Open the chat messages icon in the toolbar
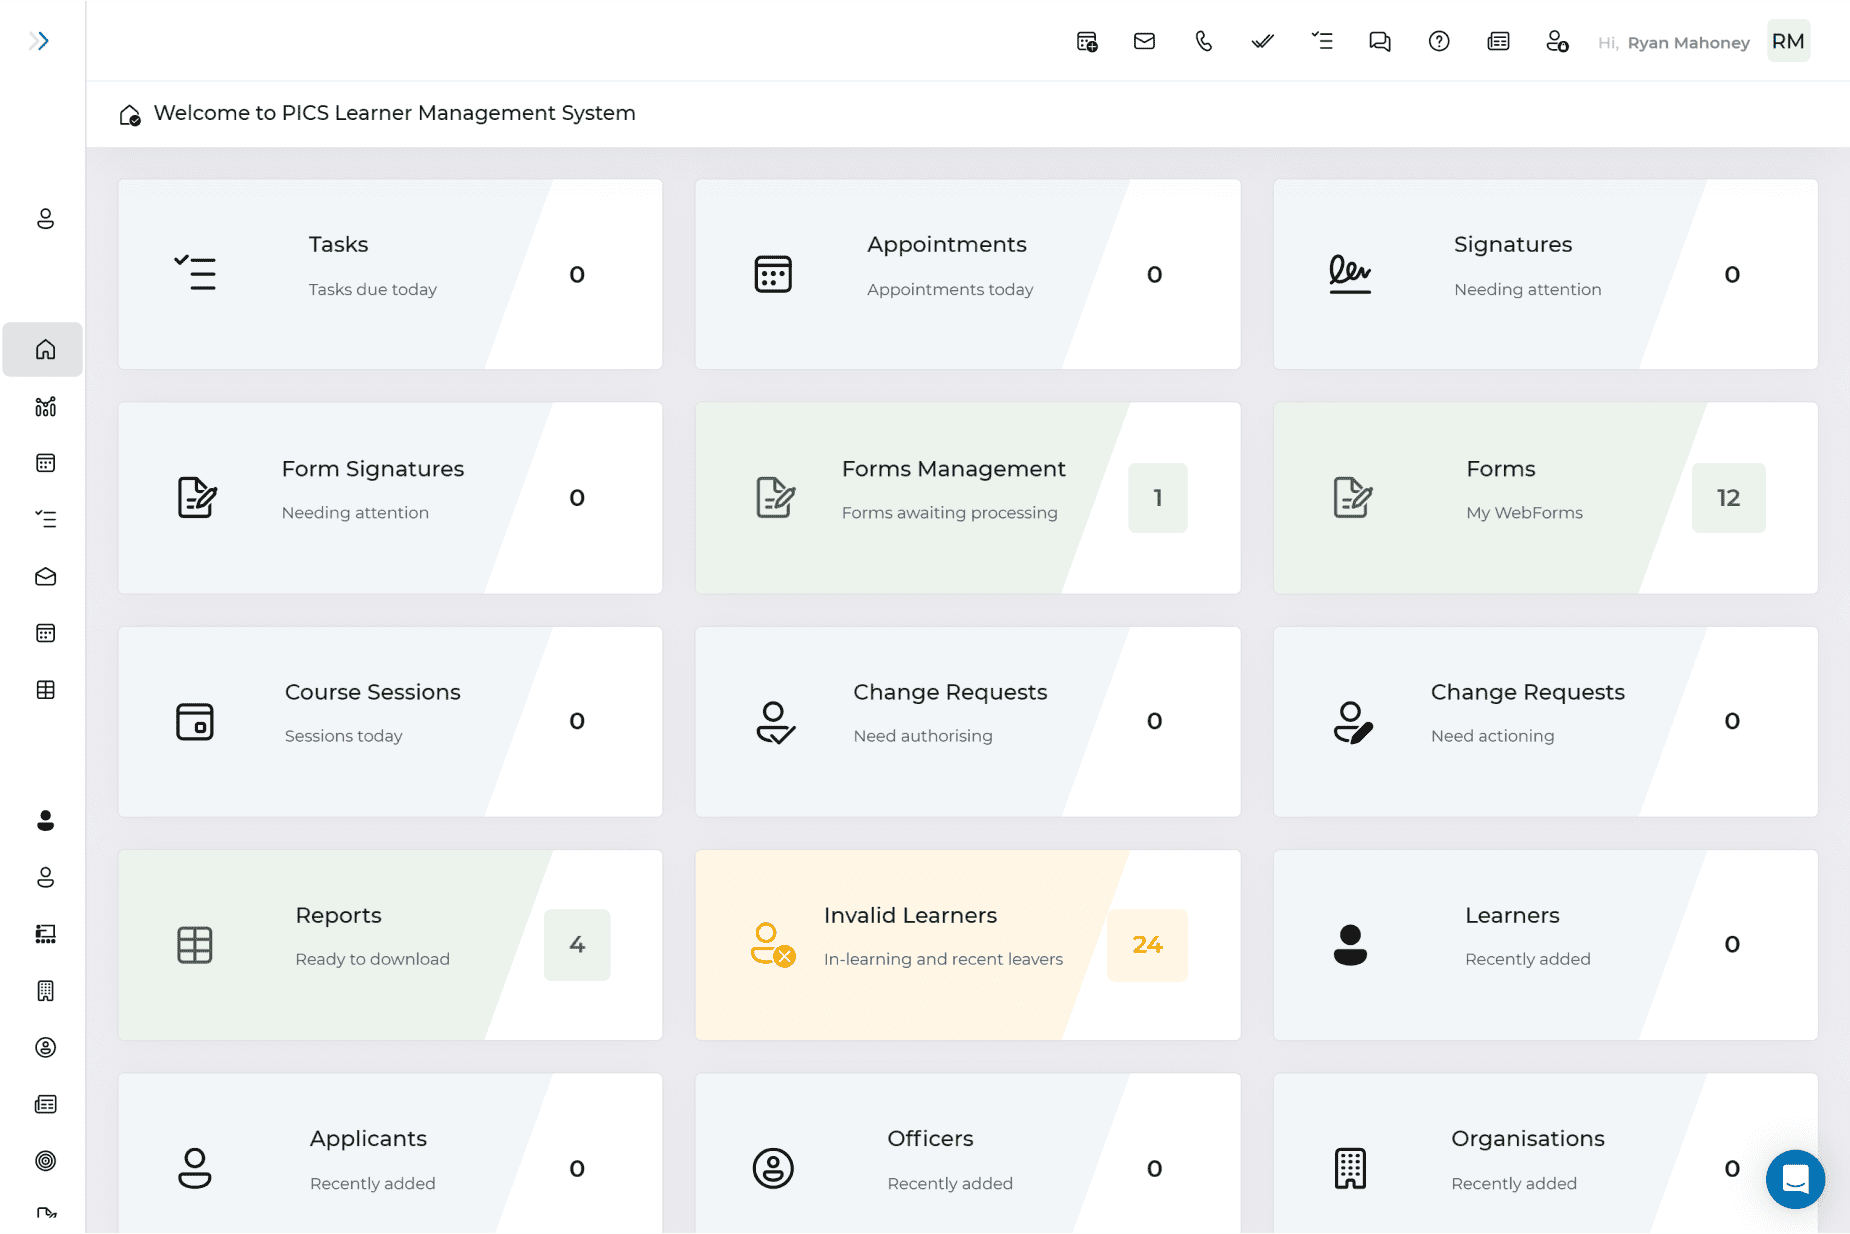 pyautogui.click(x=1379, y=41)
